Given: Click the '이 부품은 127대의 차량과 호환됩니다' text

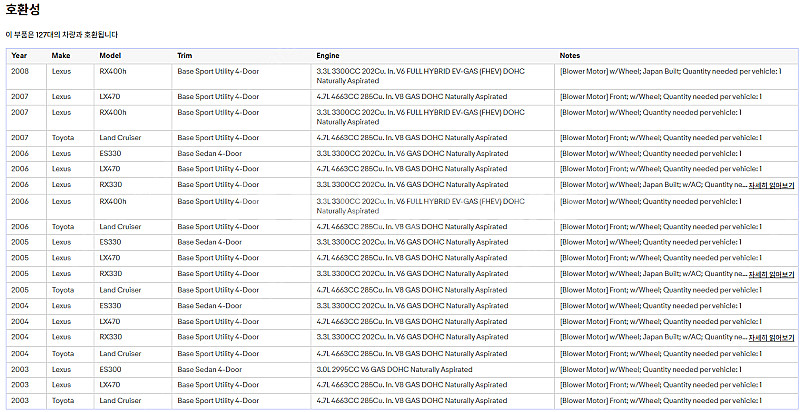Looking at the screenshot, I should (62, 35).
